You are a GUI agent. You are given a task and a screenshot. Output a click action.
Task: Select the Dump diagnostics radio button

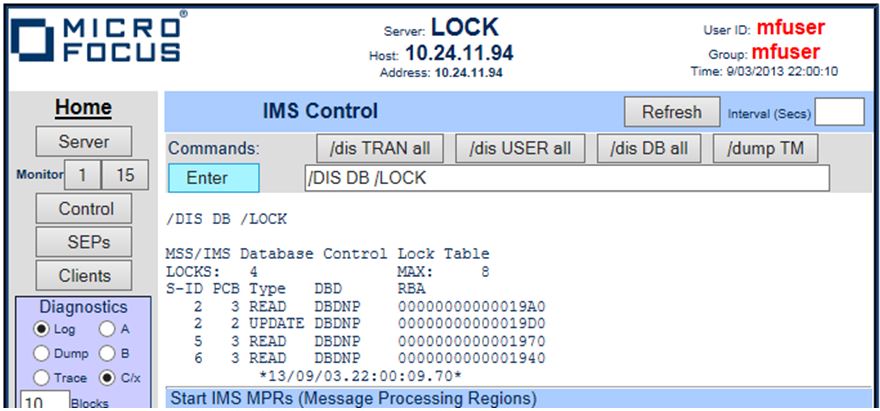[43, 353]
